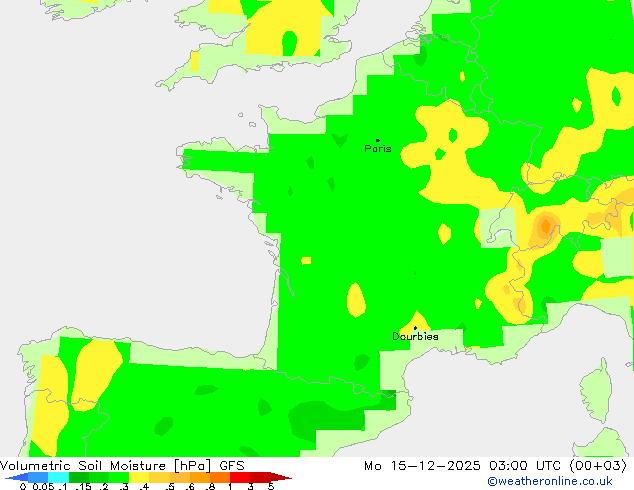Click the cyan 0.1 legend swatch

click(x=58, y=477)
